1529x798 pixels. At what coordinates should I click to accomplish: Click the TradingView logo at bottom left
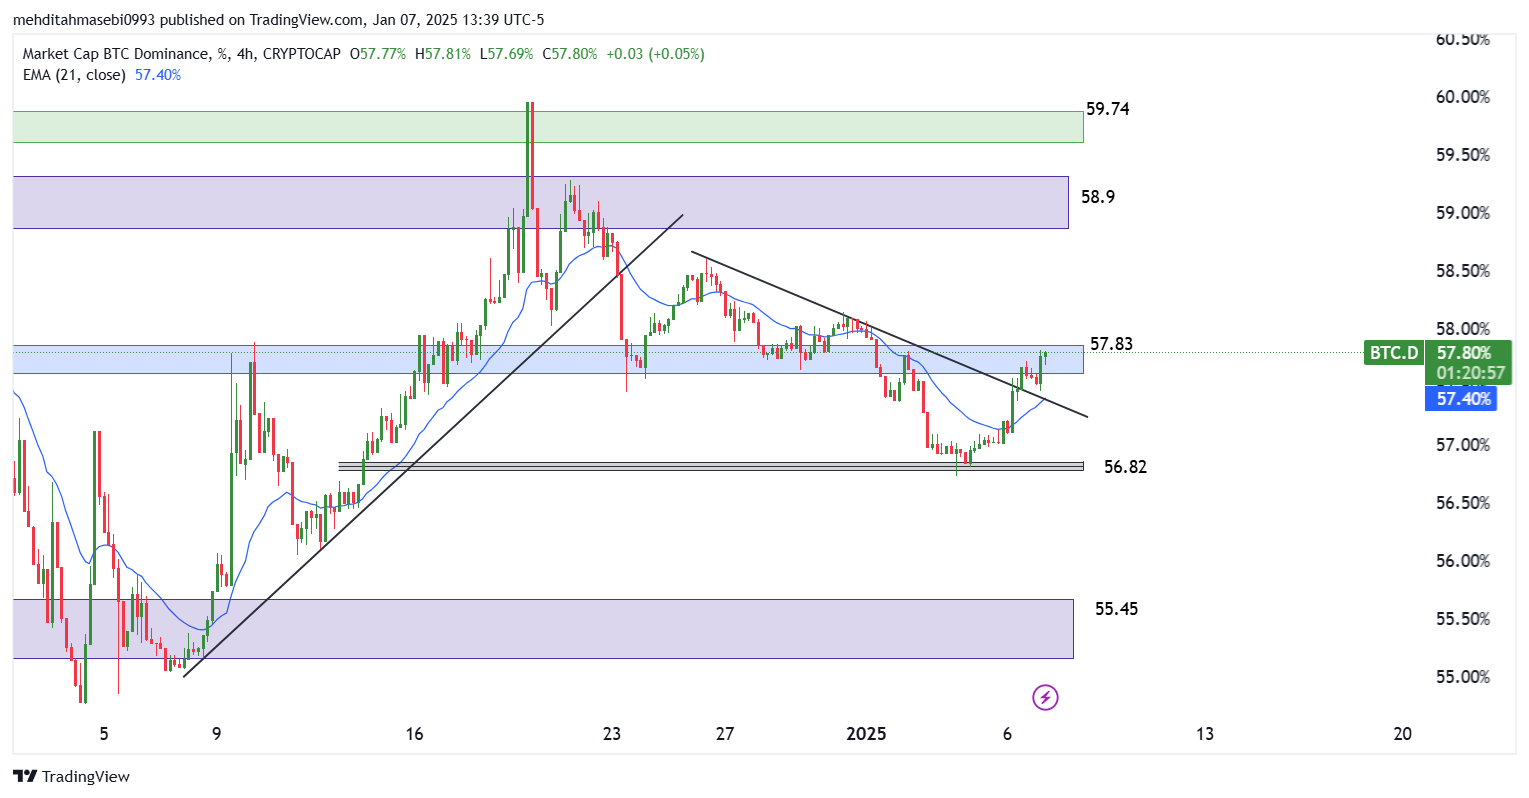click(71, 776)
